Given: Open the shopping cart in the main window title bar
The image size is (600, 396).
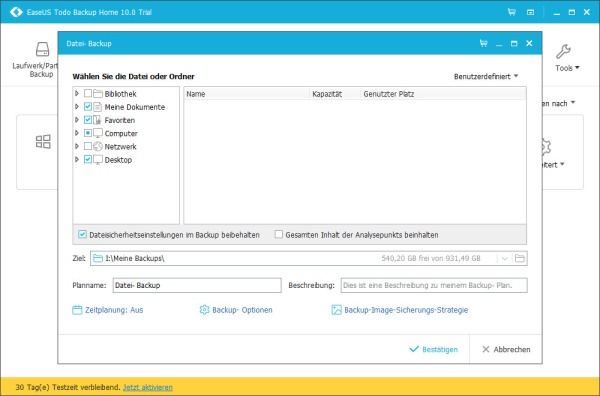Looking at the screenshot, I should point(512,12).
